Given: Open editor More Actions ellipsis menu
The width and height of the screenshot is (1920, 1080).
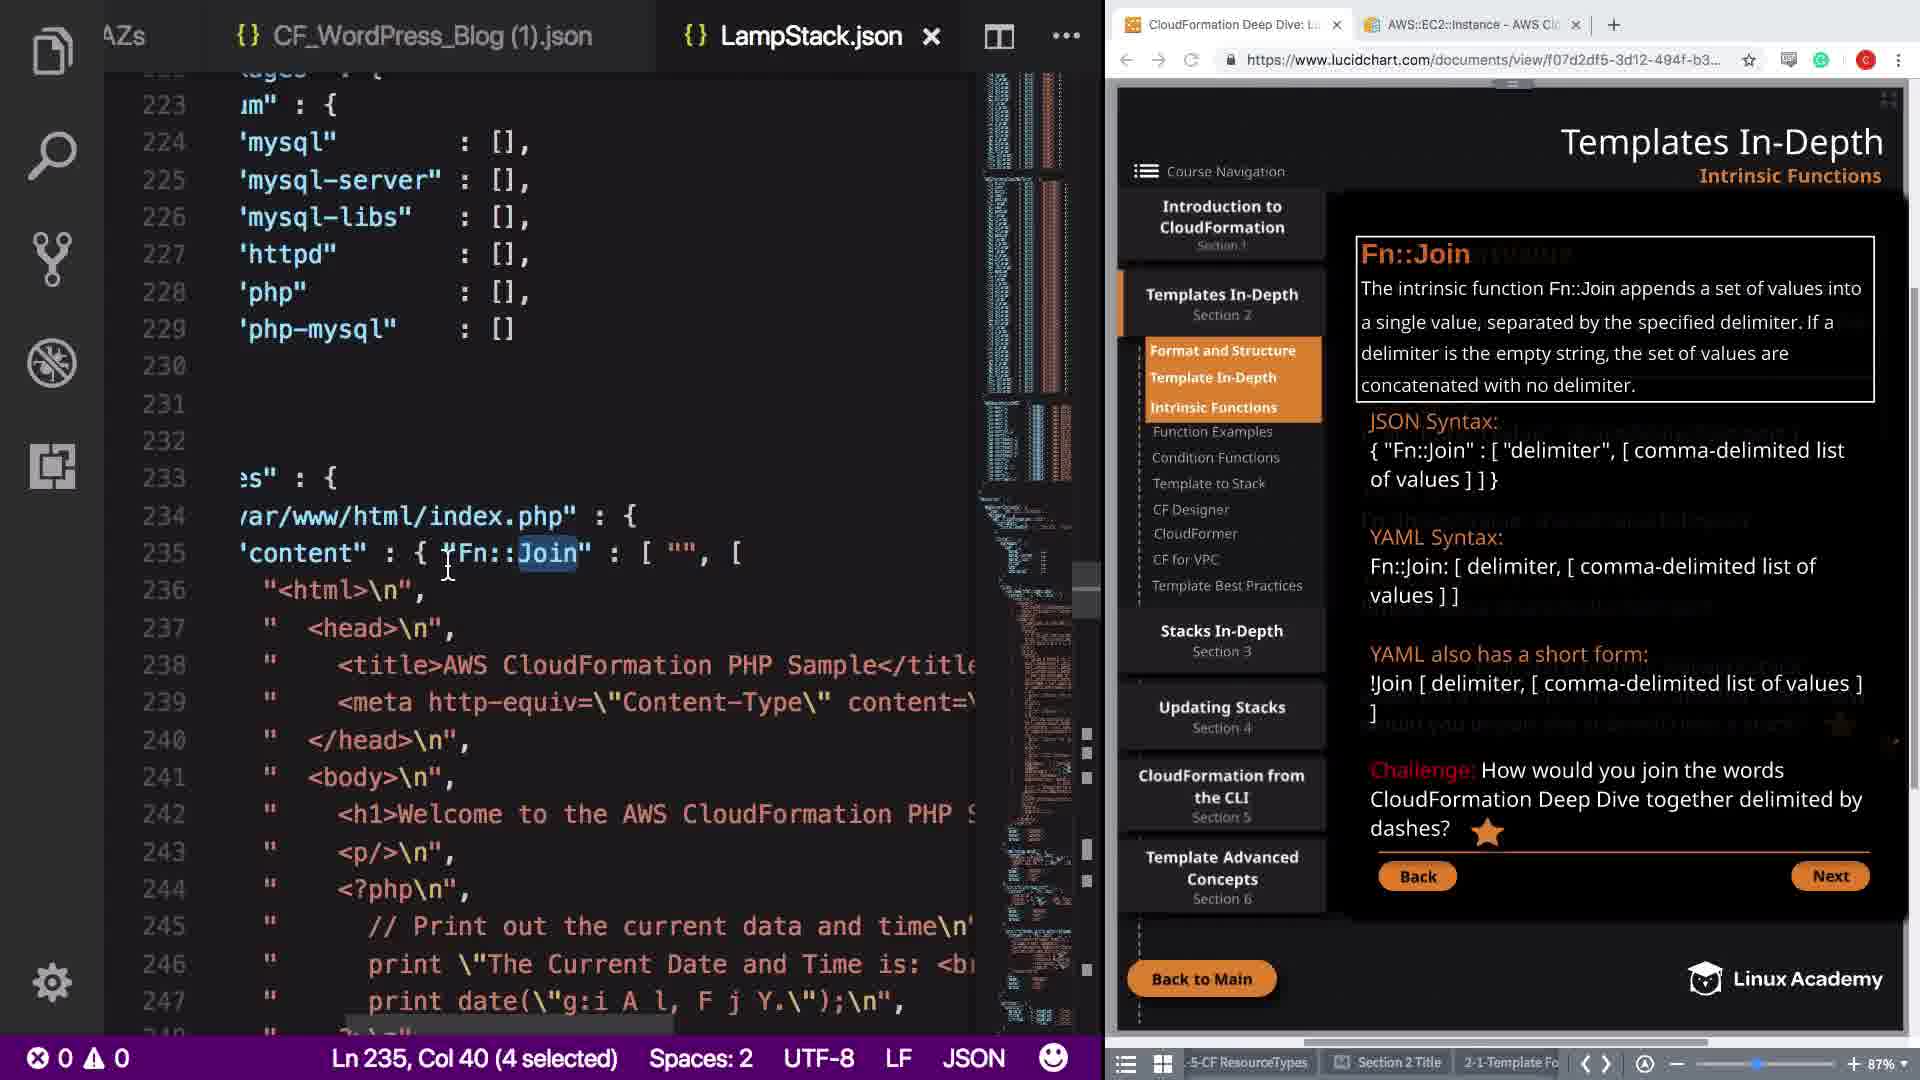Looking at the screenshot, I should [x=1066, y=37].
